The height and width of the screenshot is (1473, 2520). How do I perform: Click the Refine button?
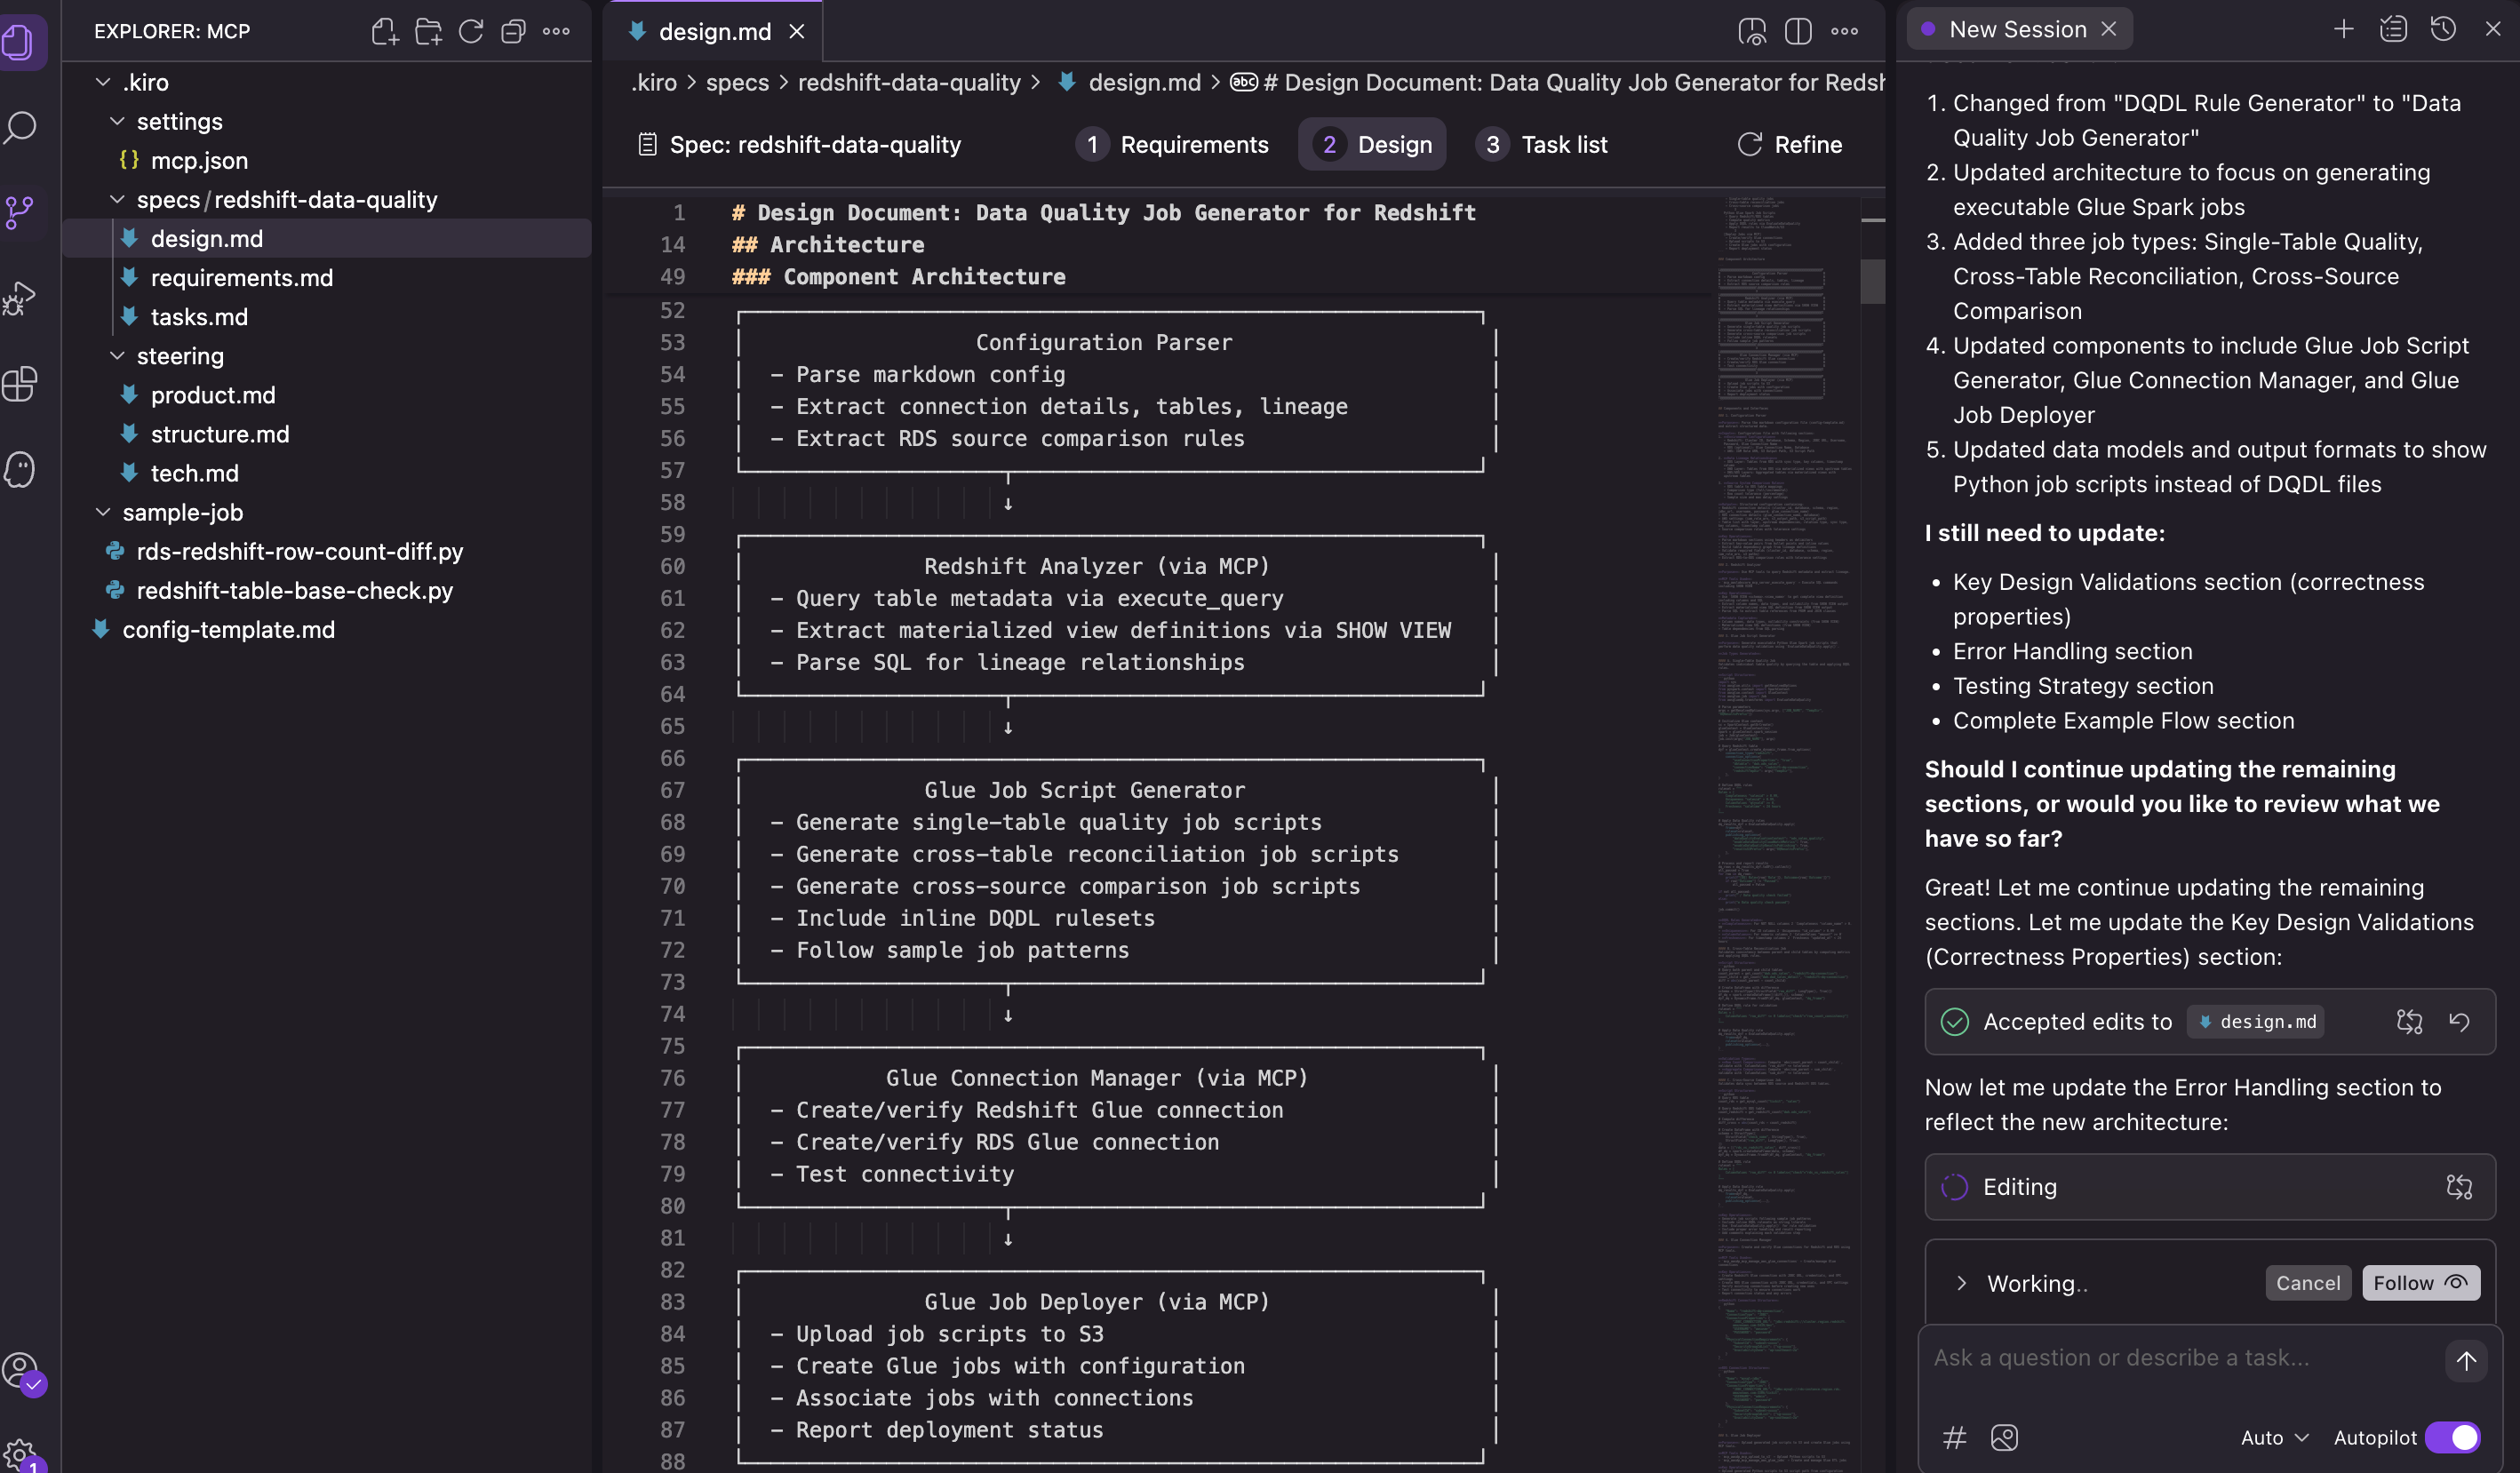1789,144
